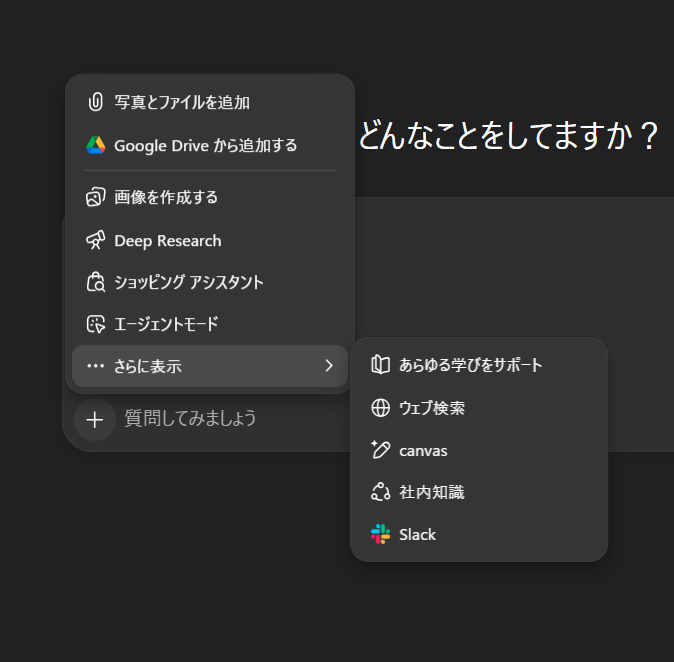Viewport: 674px width, 662px height.
Task: Click the globe icon for ウェブ検索
Action: (x=380, y=408)
